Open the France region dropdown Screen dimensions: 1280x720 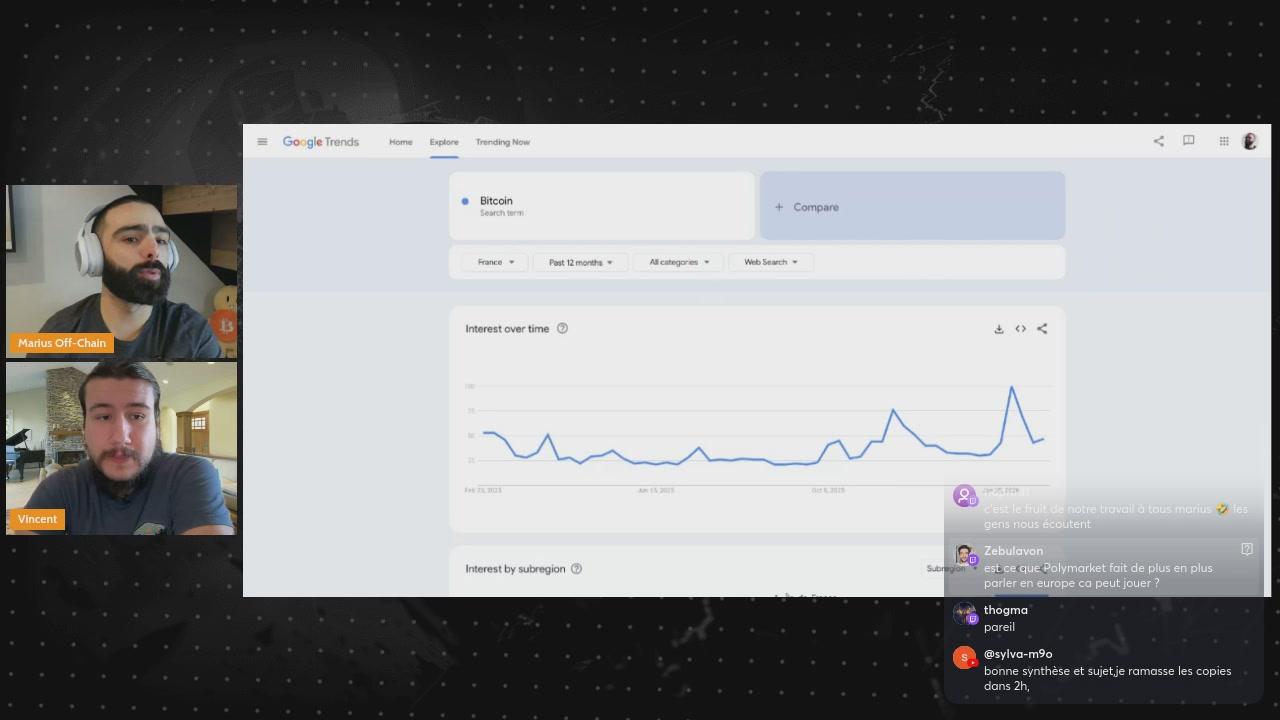point(495,262)
